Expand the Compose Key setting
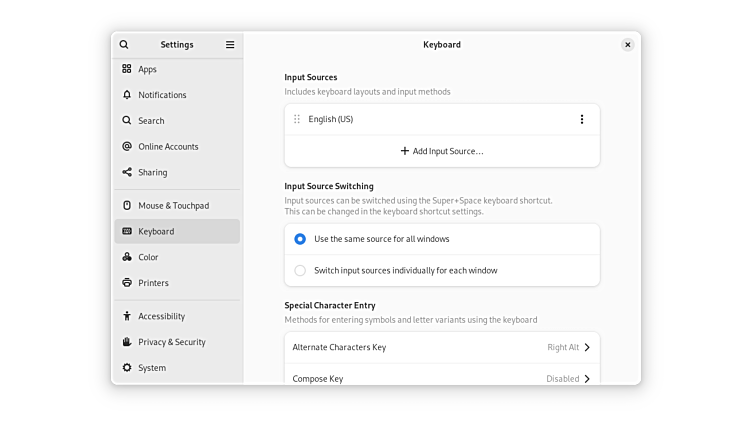752x423 pixels. 441,378
